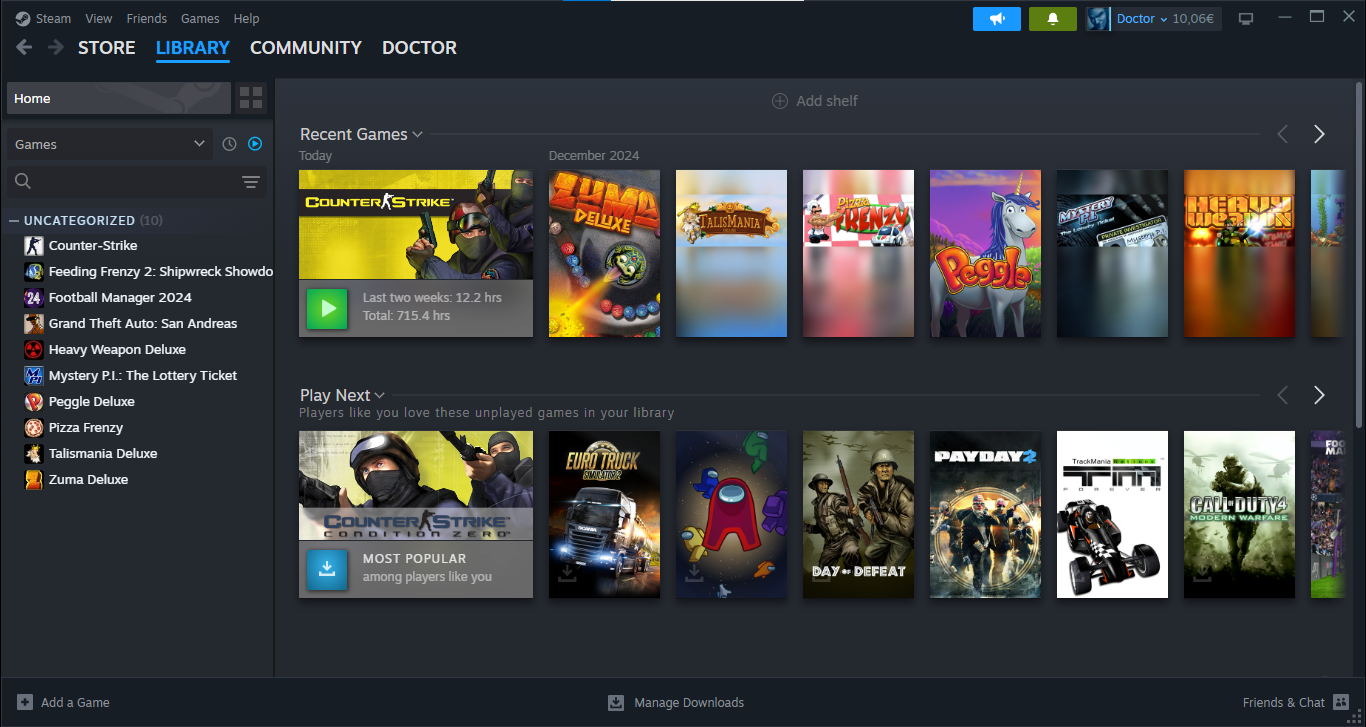This screenshot has height=727, width=1366.
Task: Open the Play Next shelf dropdown
Action: [x=380, y=396]
